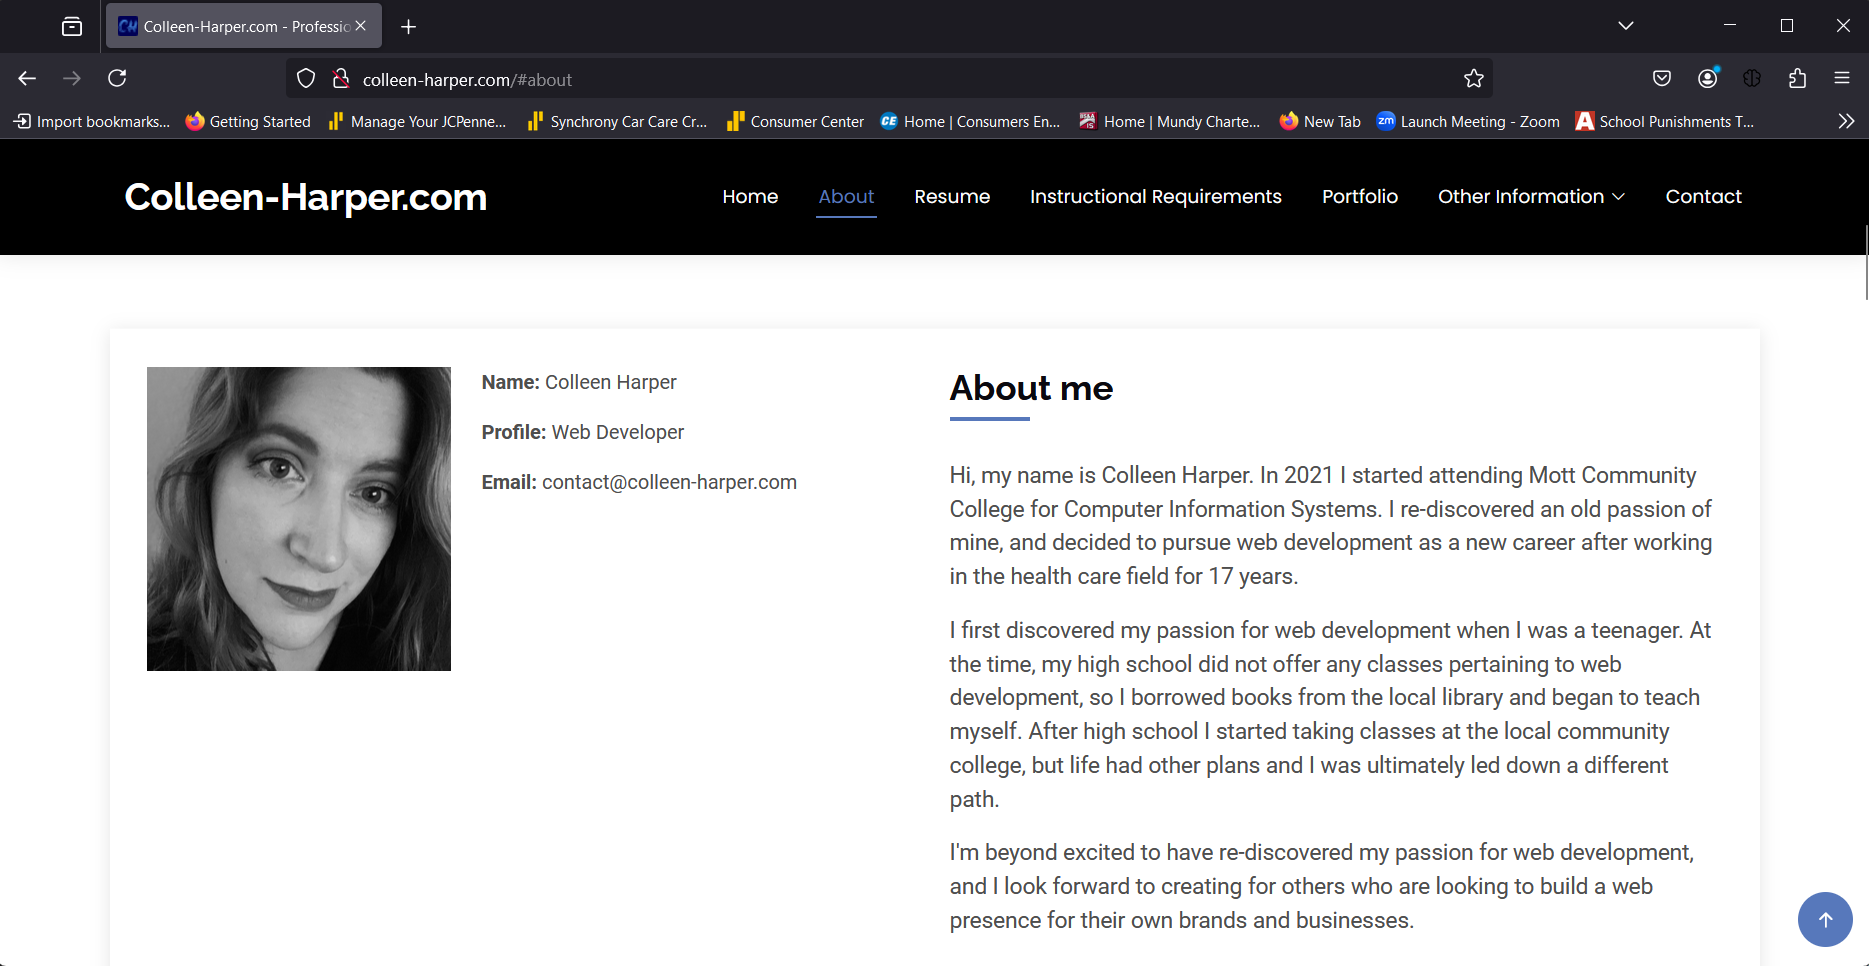Viewport: 1869px width, 966px height.
Task: Open the Portfolio navigation item
Action: [x=1359, y=197]
